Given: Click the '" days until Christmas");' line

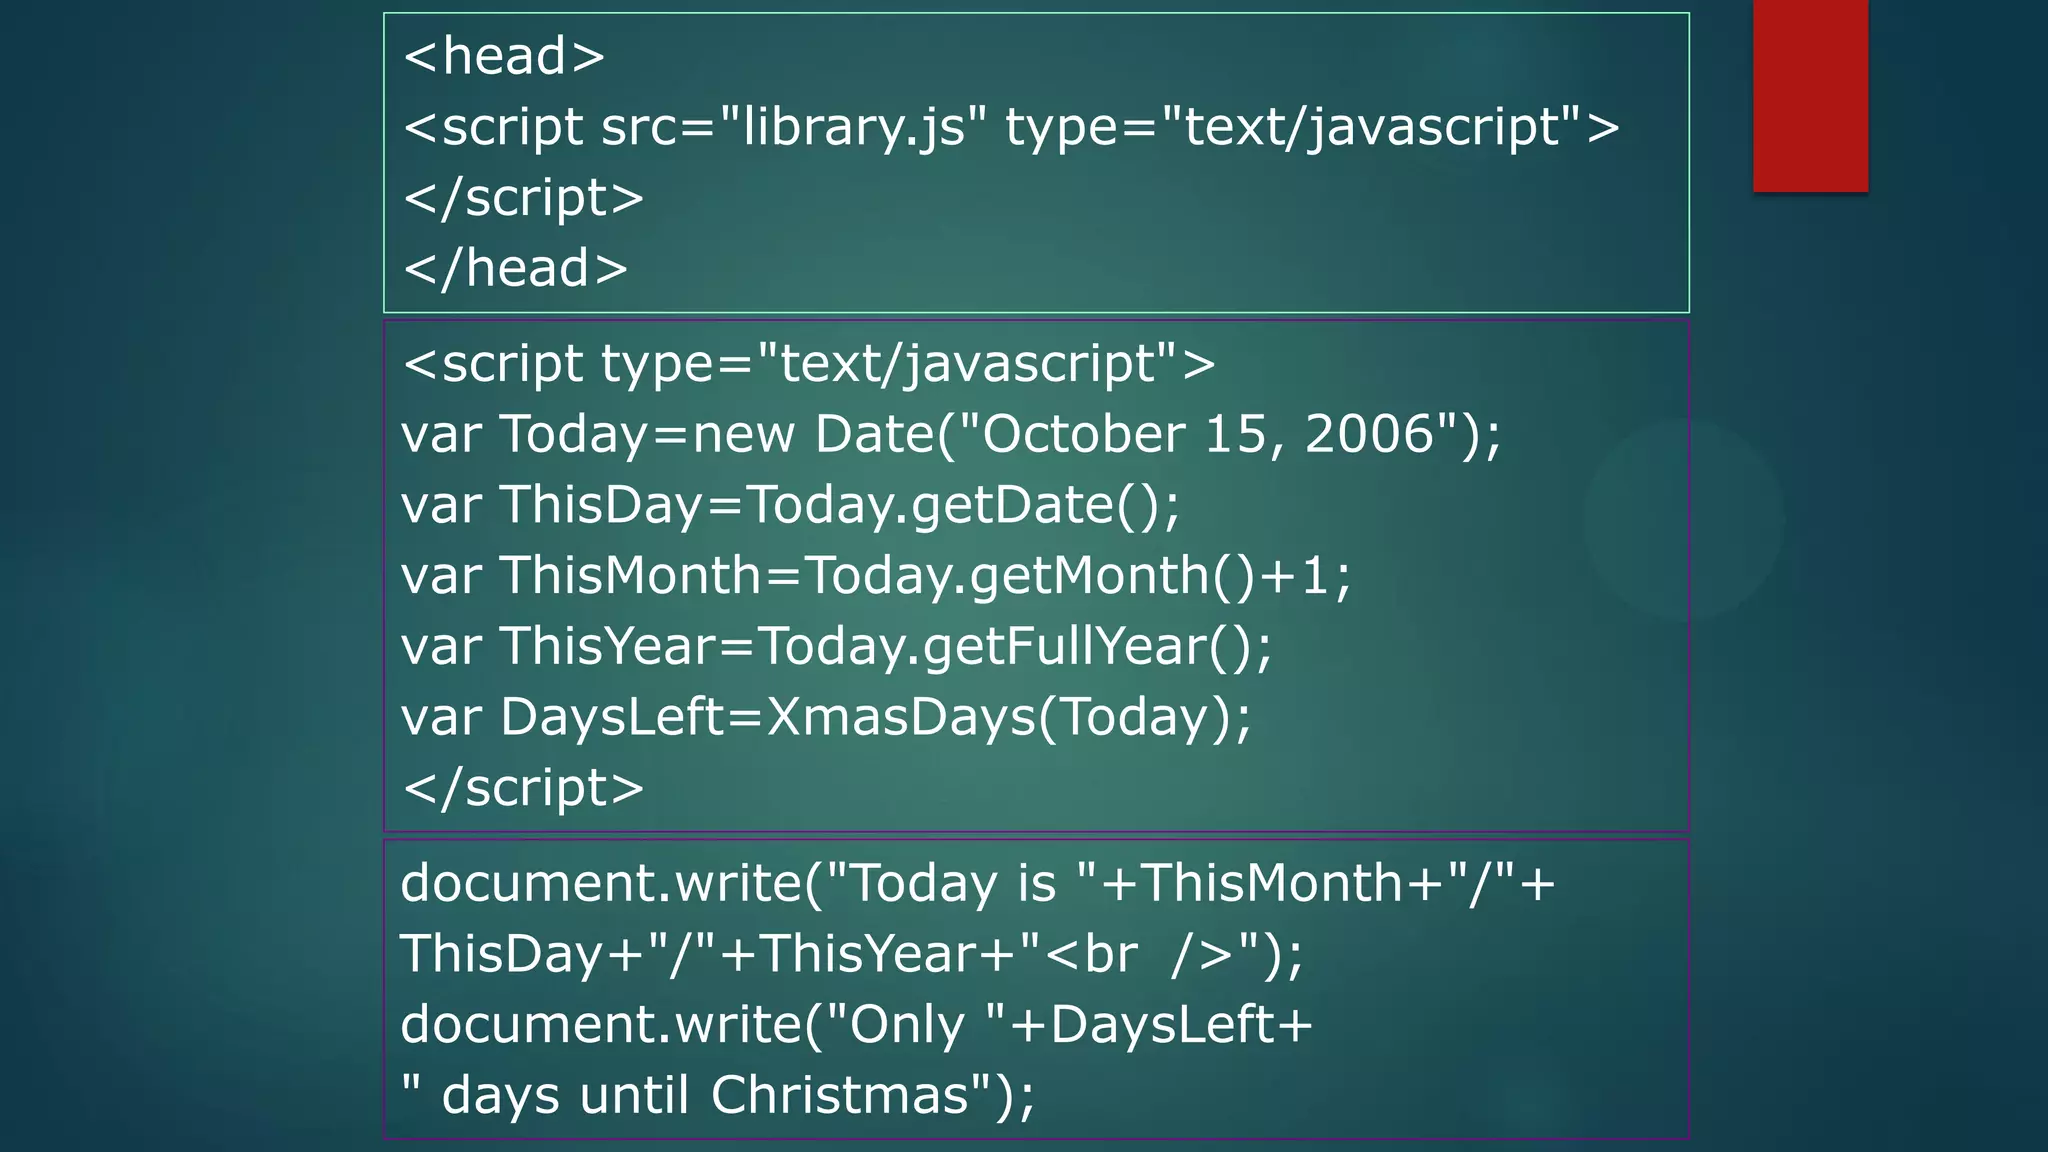Looking at the screenshot, I should coord(718,1096).
